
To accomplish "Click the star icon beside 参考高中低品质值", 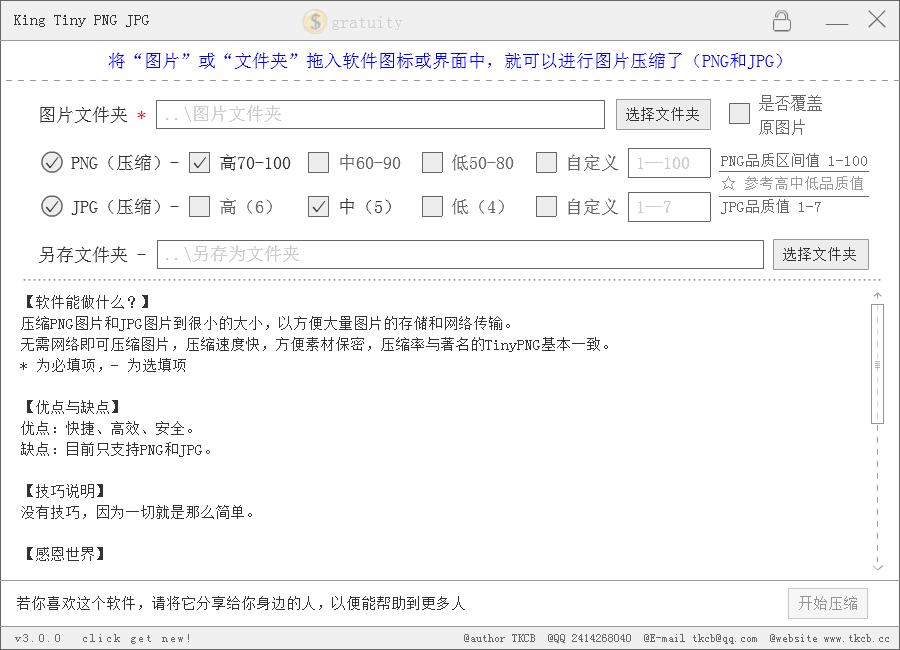I will coord(728,184).
